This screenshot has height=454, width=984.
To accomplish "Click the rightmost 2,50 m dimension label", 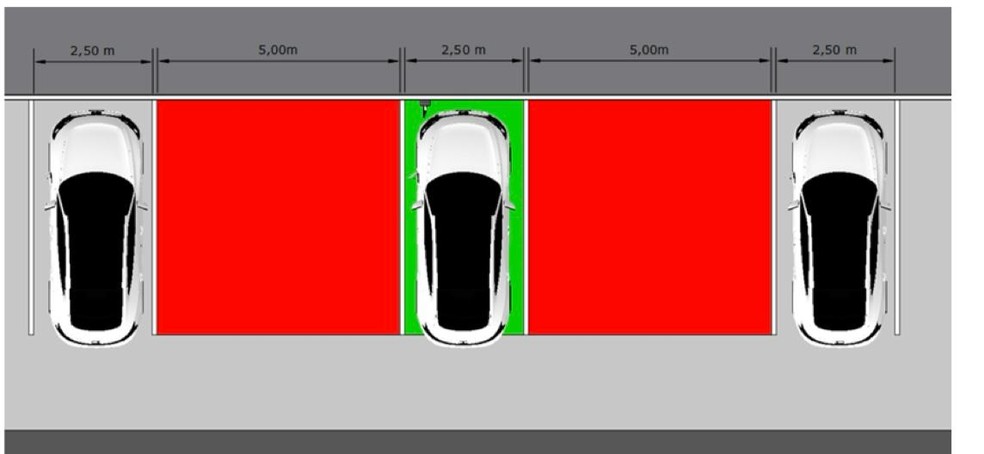I will [835, 50].
